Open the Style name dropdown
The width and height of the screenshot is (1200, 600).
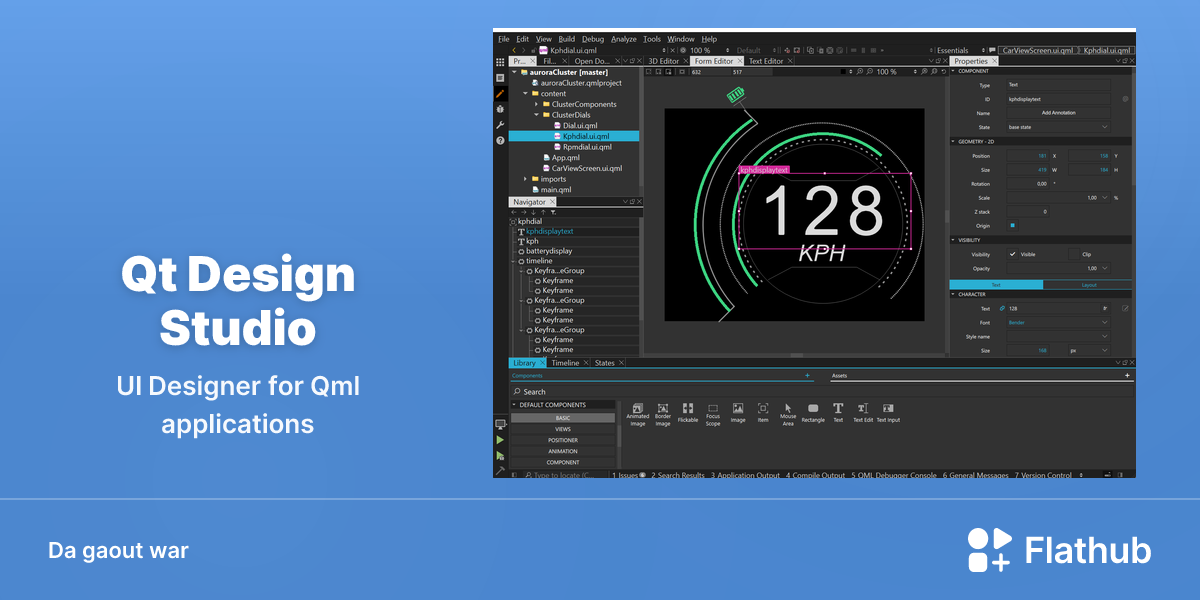pos(1058,336)
